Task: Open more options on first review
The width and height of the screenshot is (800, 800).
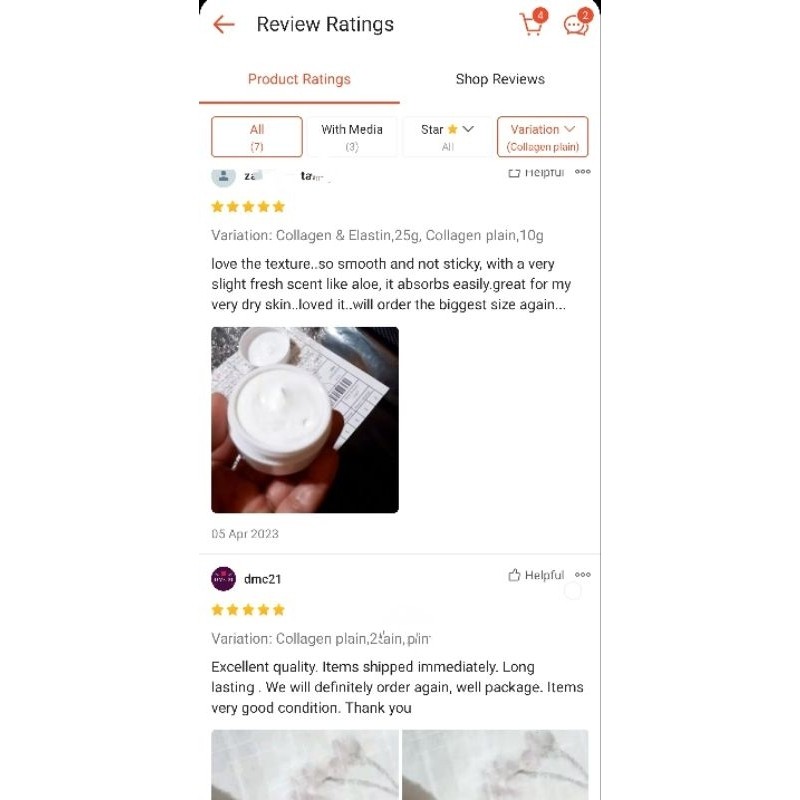Action: (582, 171)
